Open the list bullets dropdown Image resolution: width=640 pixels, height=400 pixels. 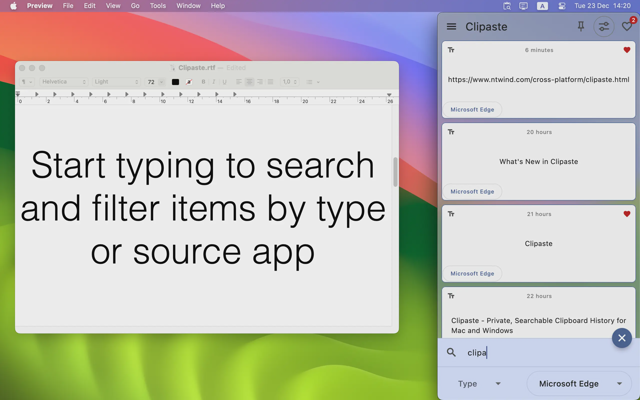(313, 82)
